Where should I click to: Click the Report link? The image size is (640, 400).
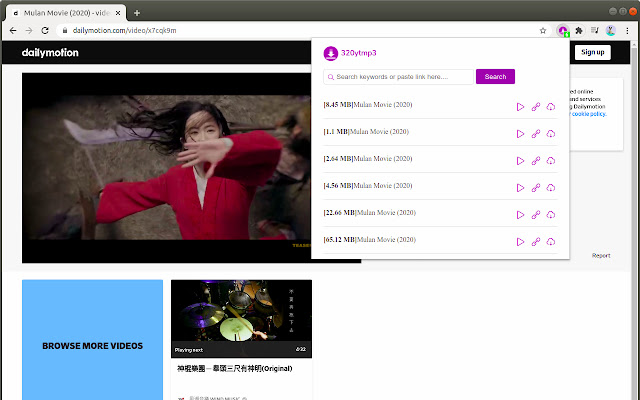(600, 255)
